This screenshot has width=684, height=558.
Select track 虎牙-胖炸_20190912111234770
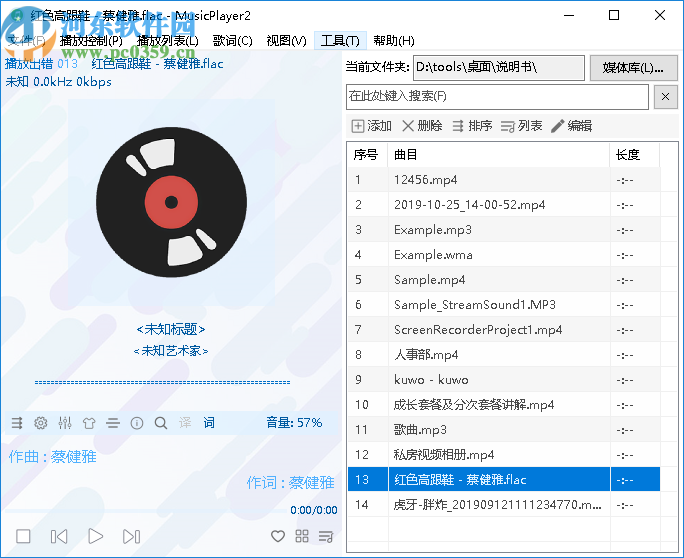pos(504,505)
